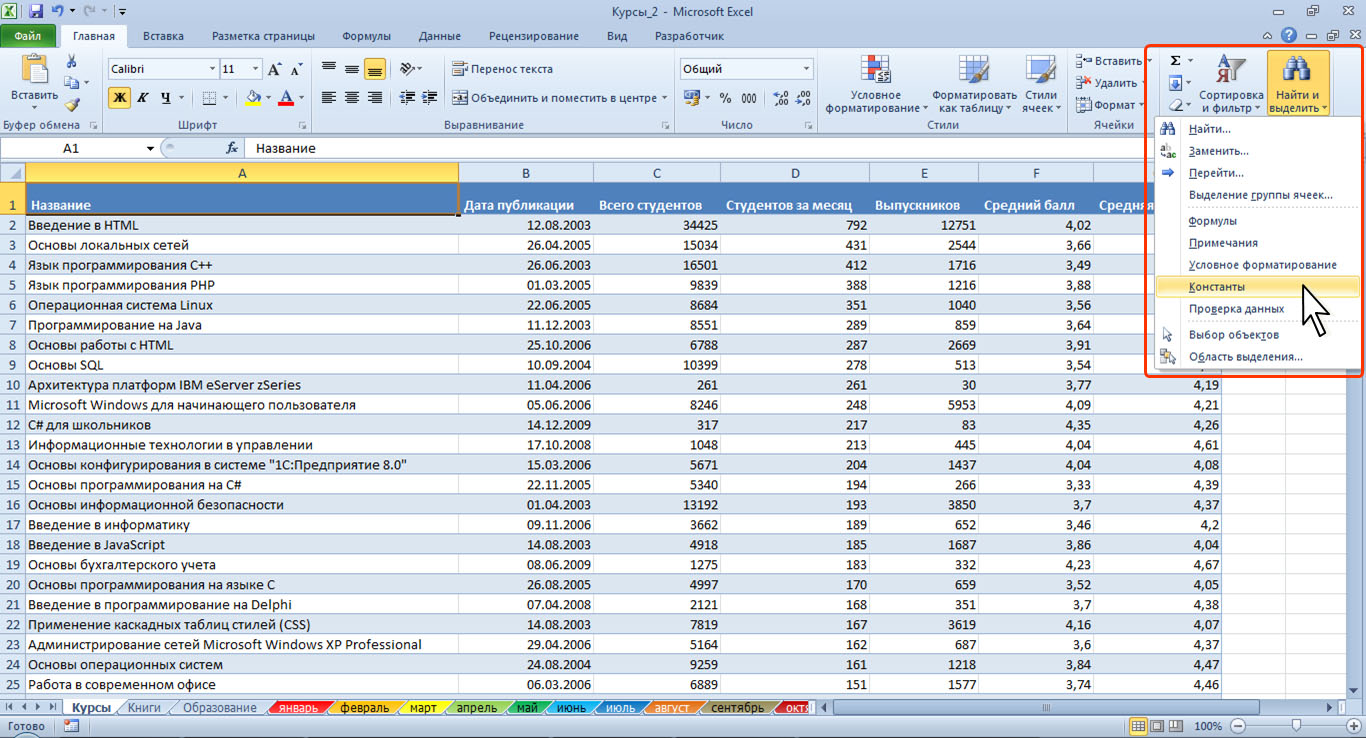Click the Format Painter brush icon
The width and height of the screenshot is (1366, 738).
coord(72,103)
